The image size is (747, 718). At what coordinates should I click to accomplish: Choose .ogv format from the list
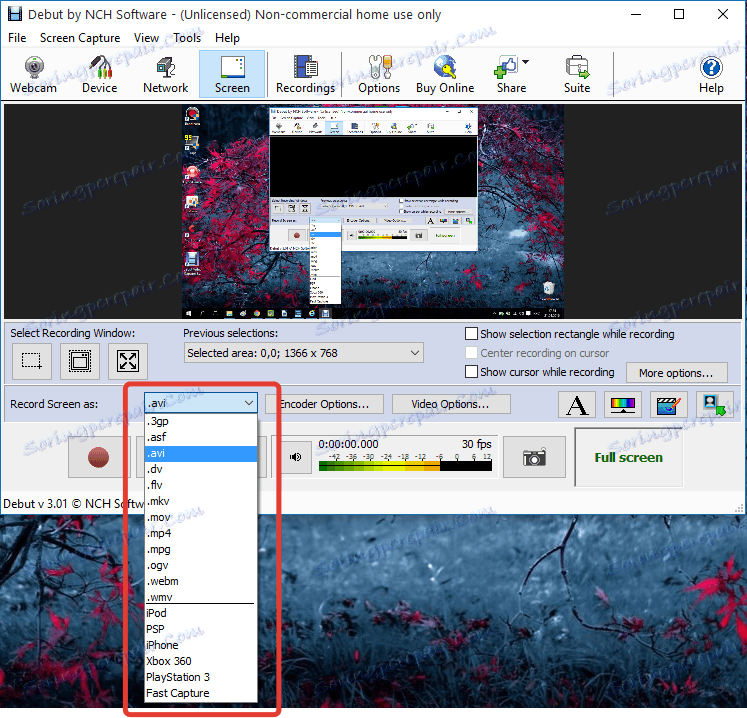(x=201, y=566)
